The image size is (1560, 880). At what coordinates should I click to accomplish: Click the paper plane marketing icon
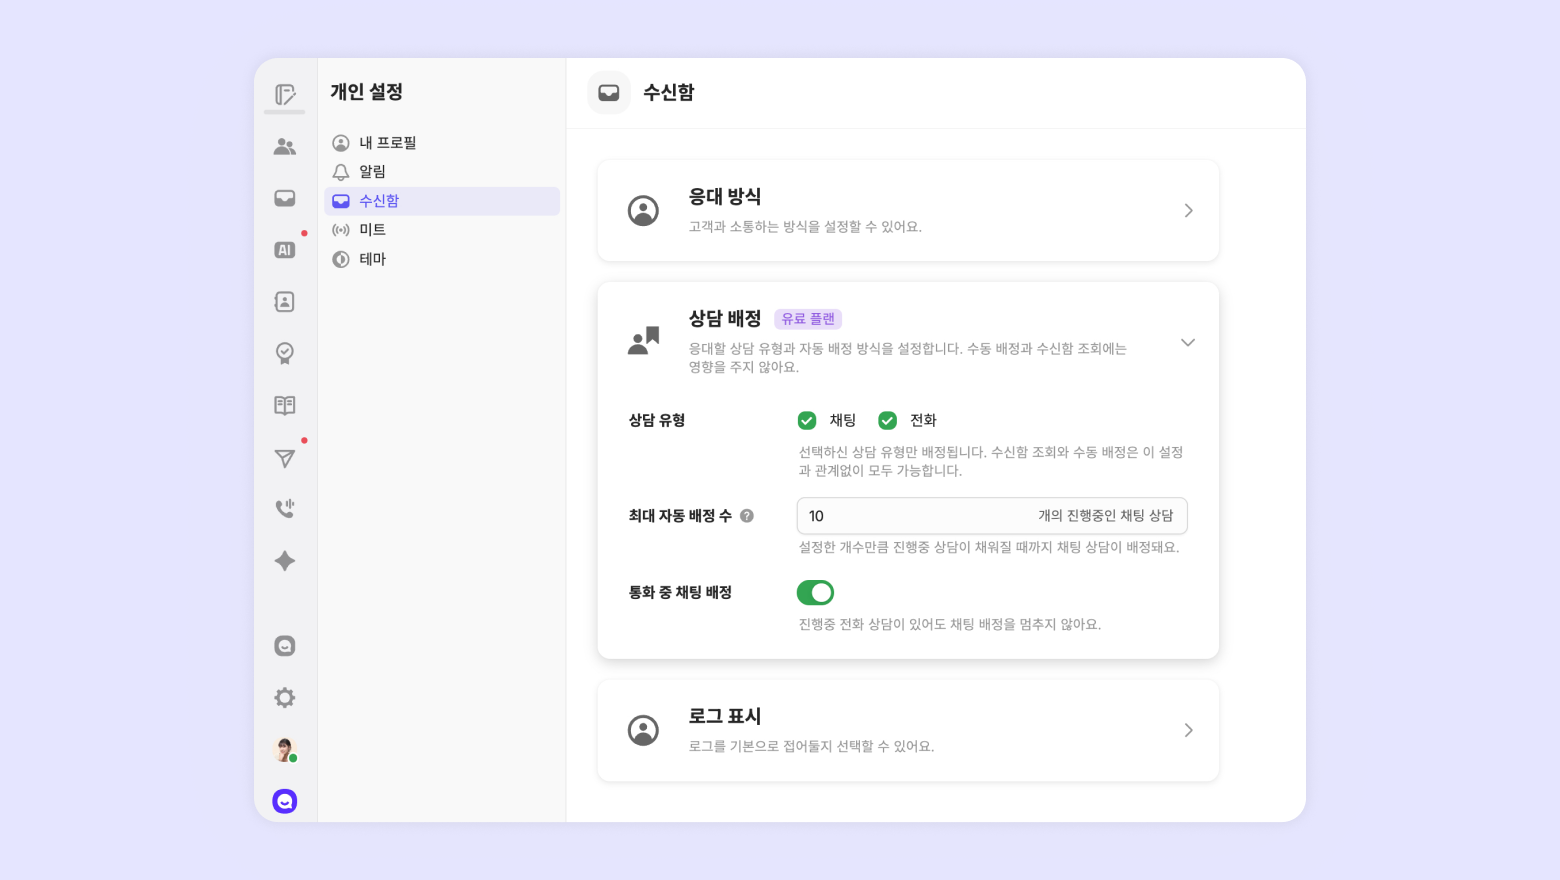[x=285, y=458]
